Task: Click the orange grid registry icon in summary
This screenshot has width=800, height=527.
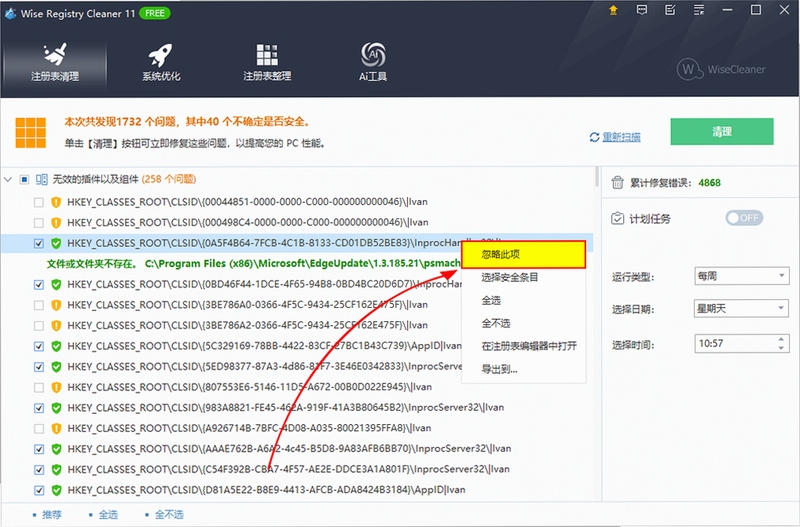Action: [31, 133]
